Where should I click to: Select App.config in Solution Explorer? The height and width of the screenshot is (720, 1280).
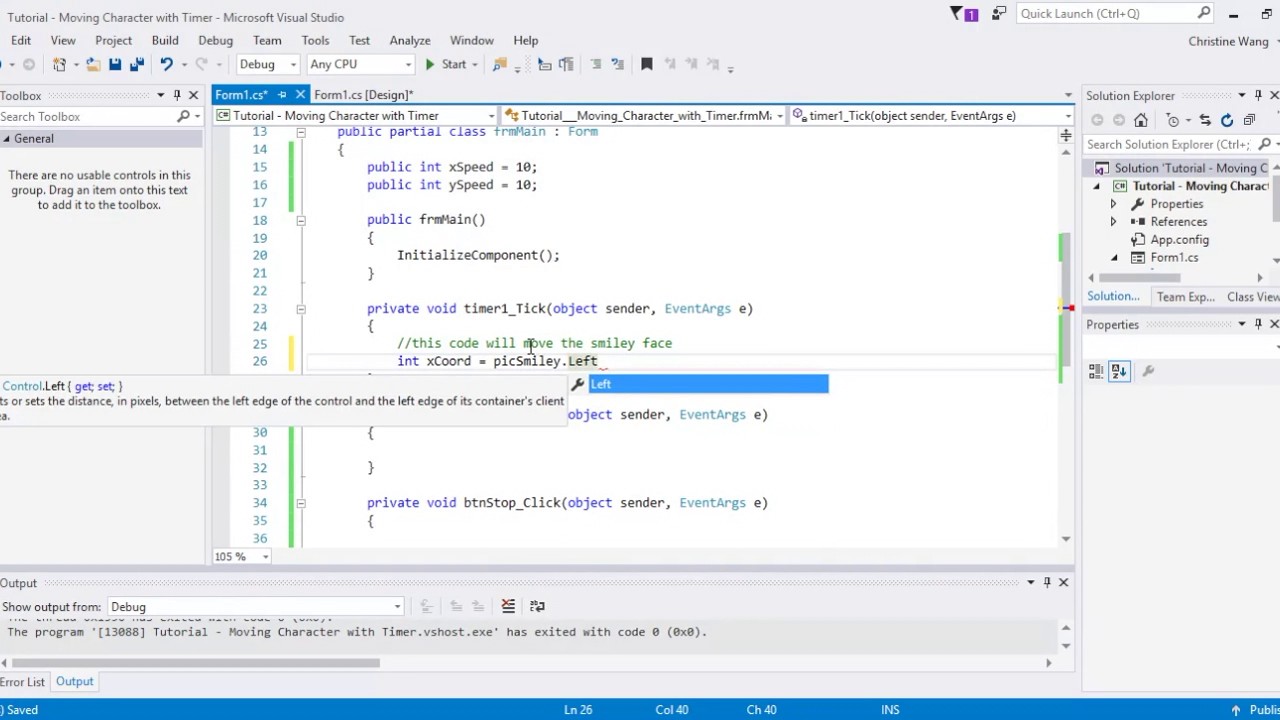(1179, 240)
